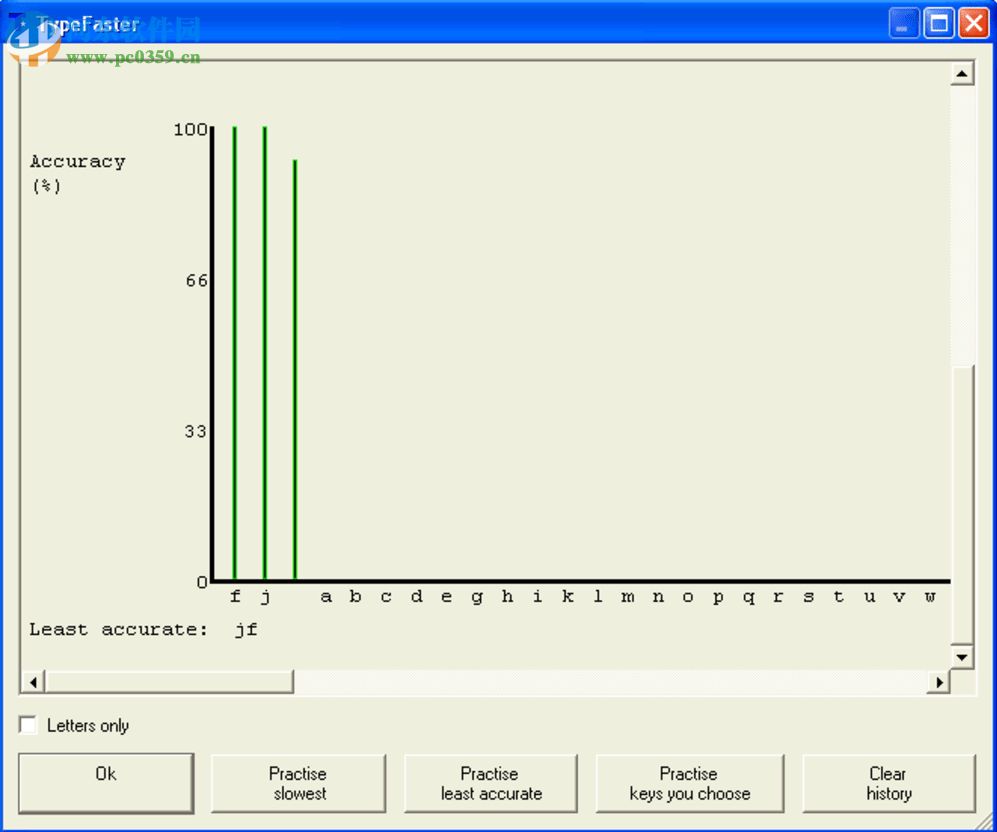Viewport: 997px width, 832px height.
Task: Click the 'e' letter on the axis
Action: 446,597
